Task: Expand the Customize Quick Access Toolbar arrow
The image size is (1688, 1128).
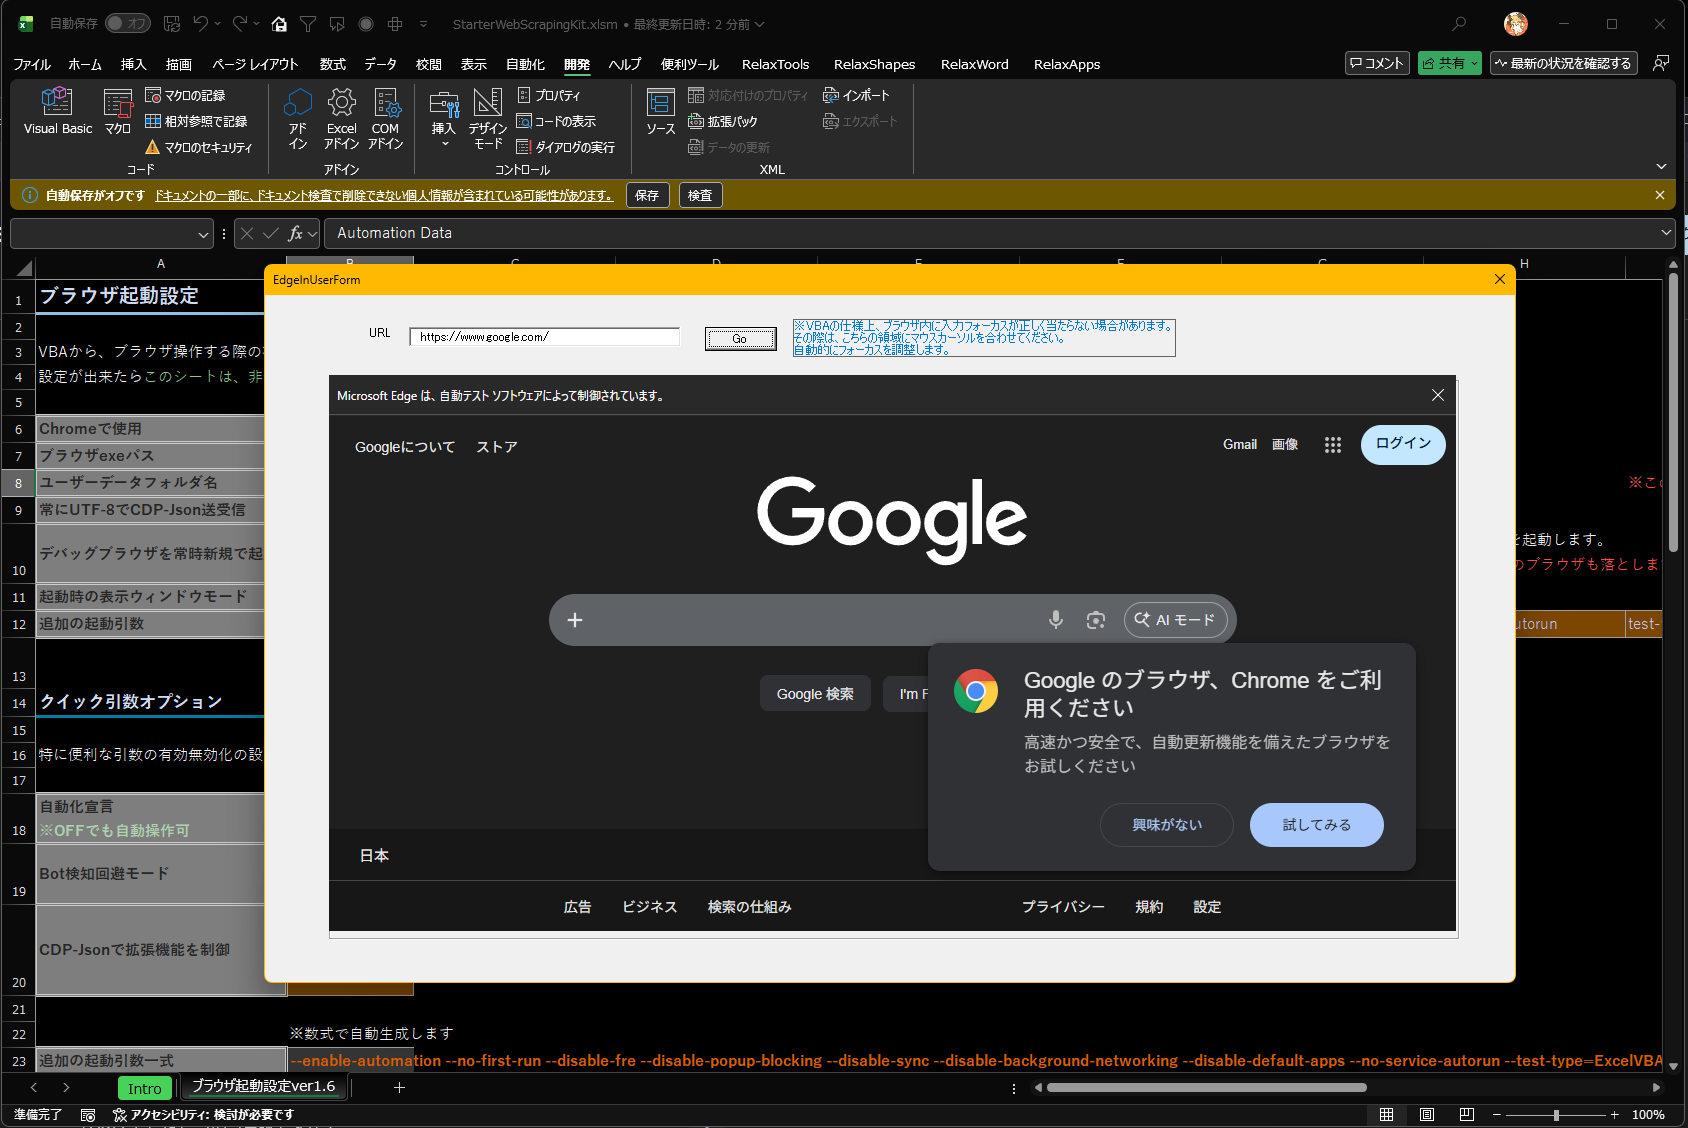Action: point(424,23)
